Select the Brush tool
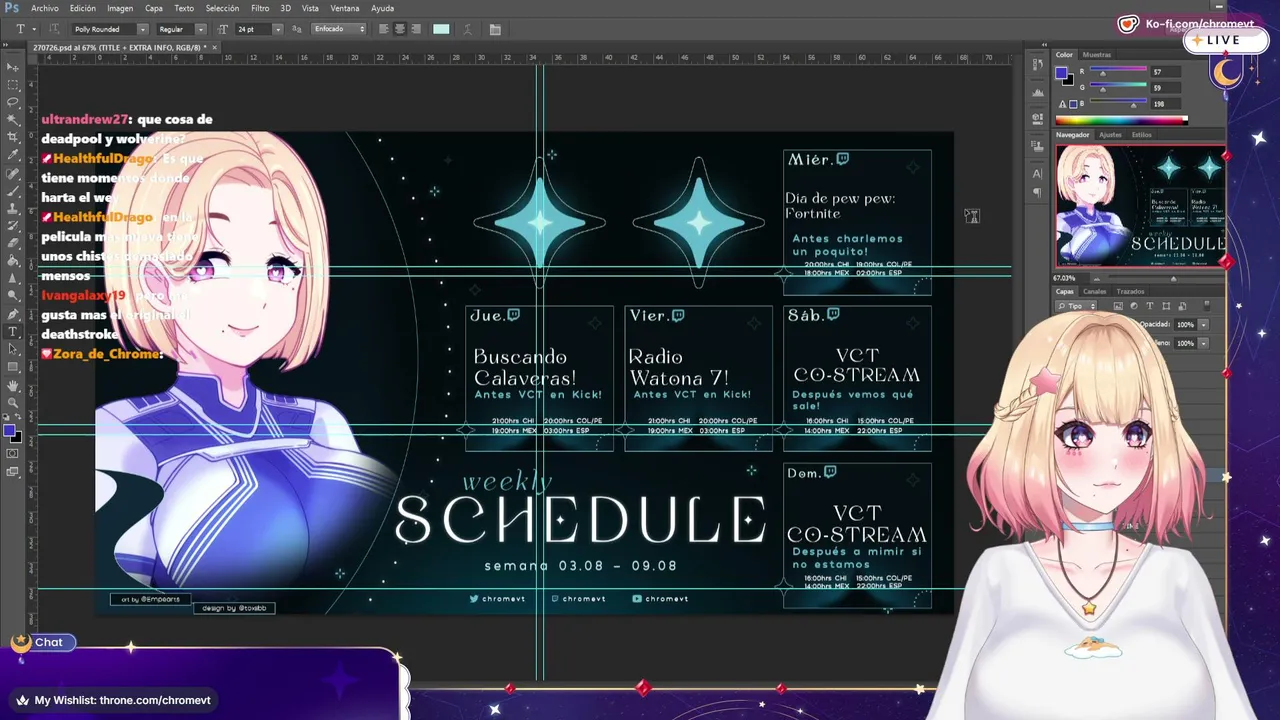The image size is (1280, 720). [x=13, y=190]
